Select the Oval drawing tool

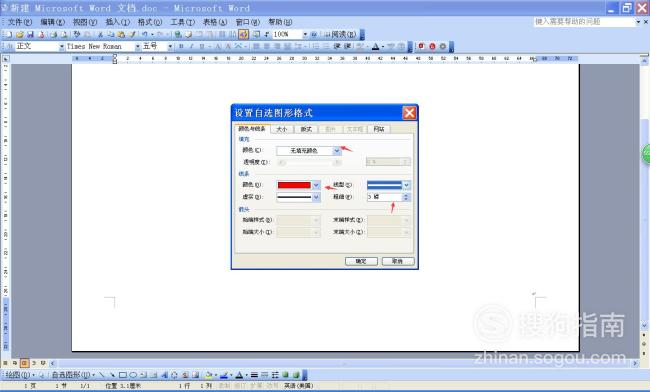pos(133,375)
